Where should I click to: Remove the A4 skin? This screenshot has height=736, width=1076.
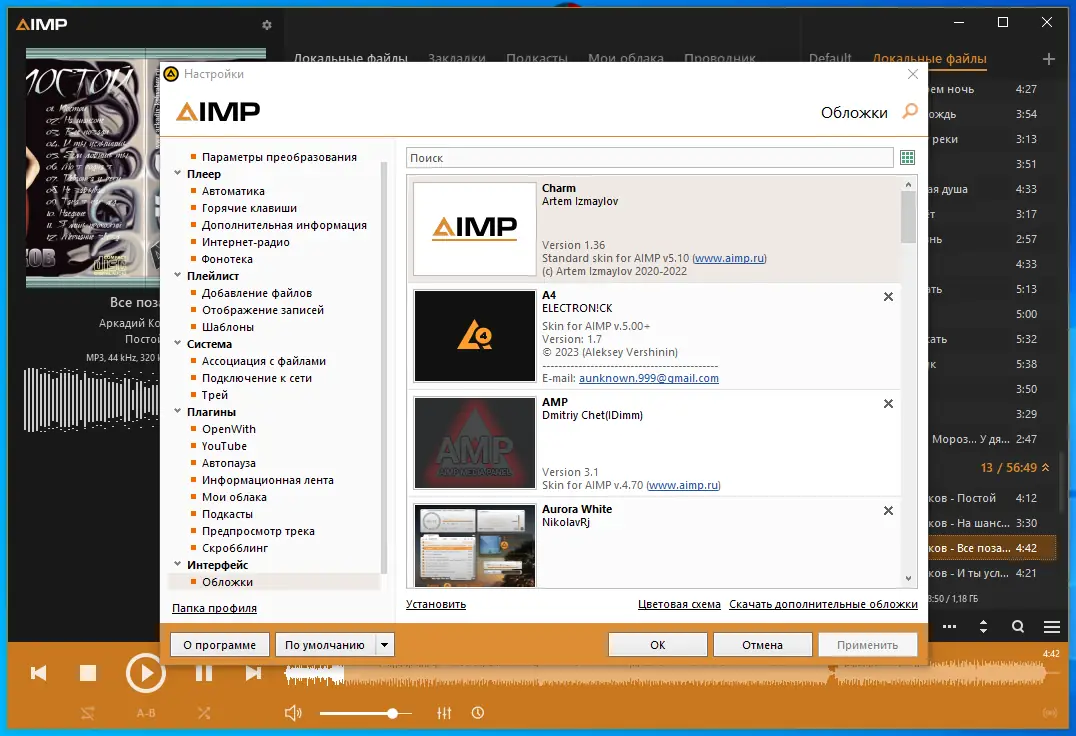point(888,296)
